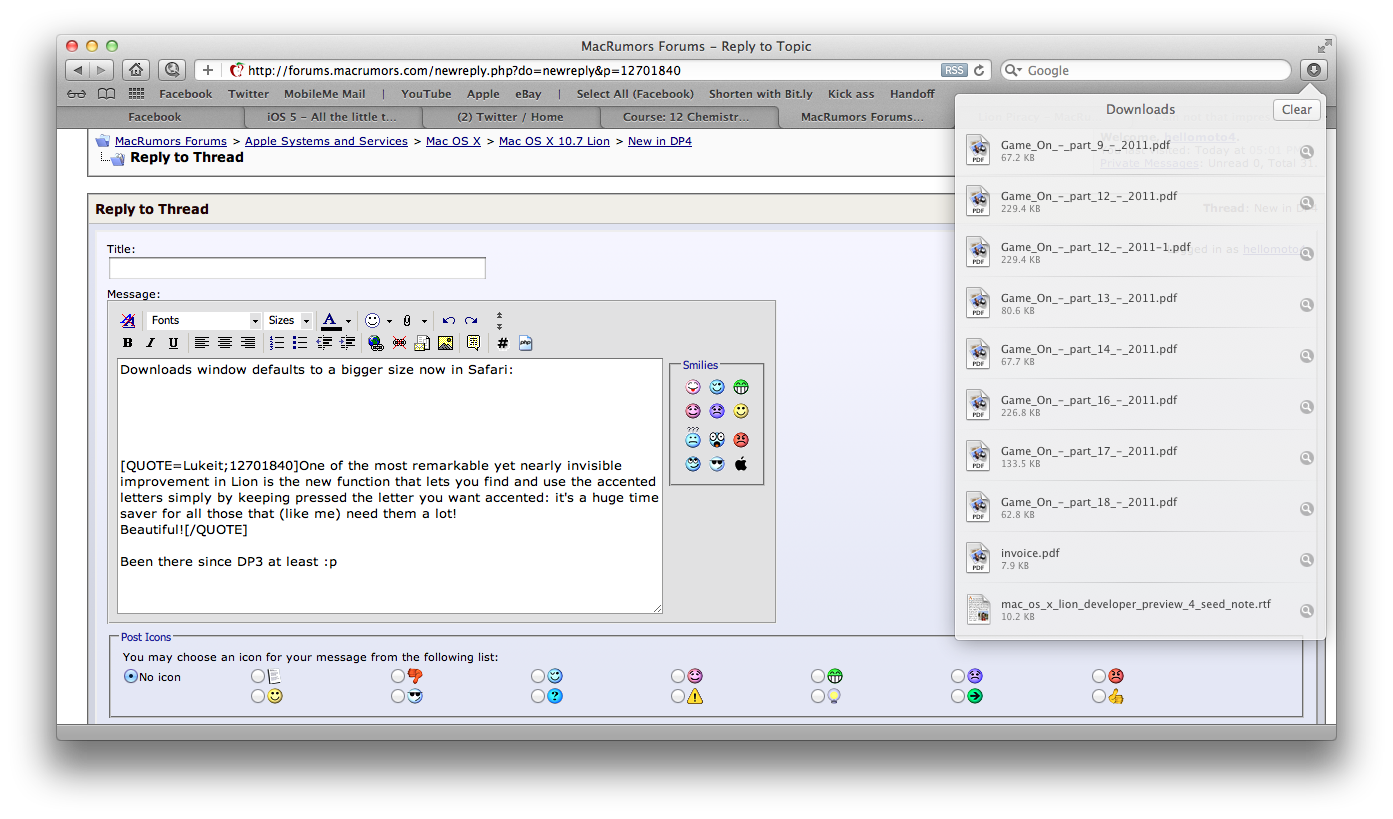Select the sunglasses cool post icon radio

pos(398,696)
